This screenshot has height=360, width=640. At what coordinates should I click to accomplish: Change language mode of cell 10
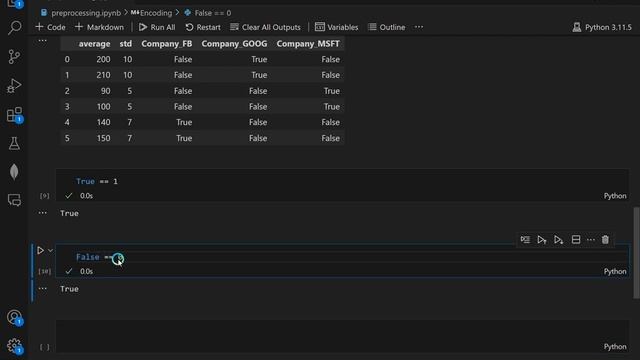pyautogui.click(x=615, y=271)
